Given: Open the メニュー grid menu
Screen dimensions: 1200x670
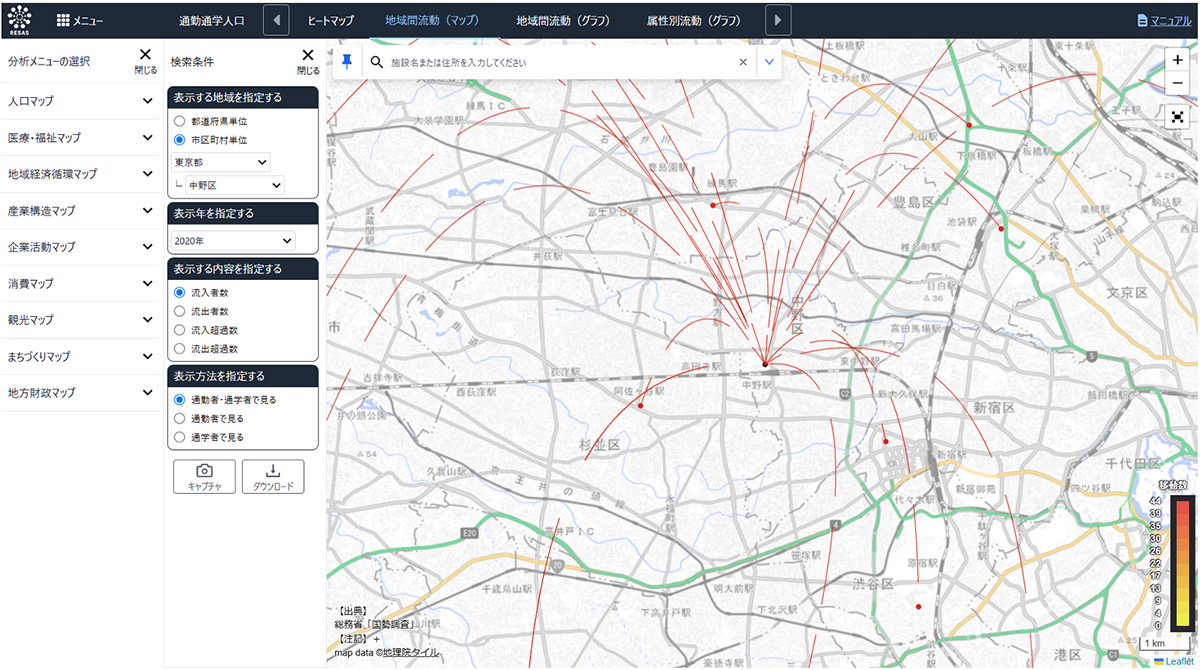Looking at the screenshot, I should (80, 20).
